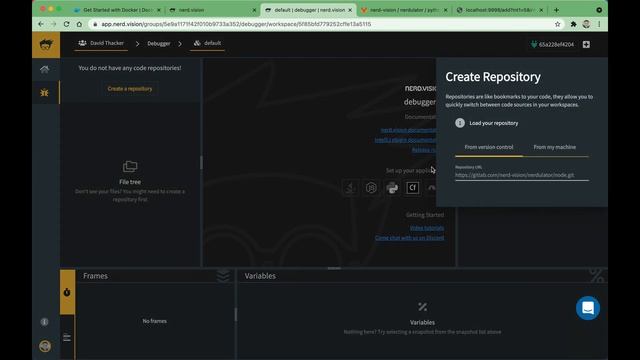Screen dimensions: 640x360
Task: Click the Repository URL input field
Action: point(522,175)
